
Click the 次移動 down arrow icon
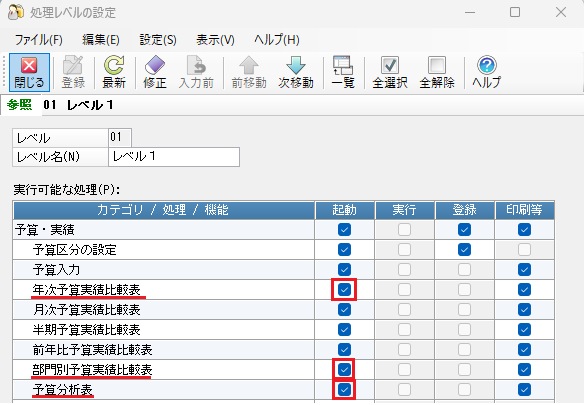pos(296,65)
